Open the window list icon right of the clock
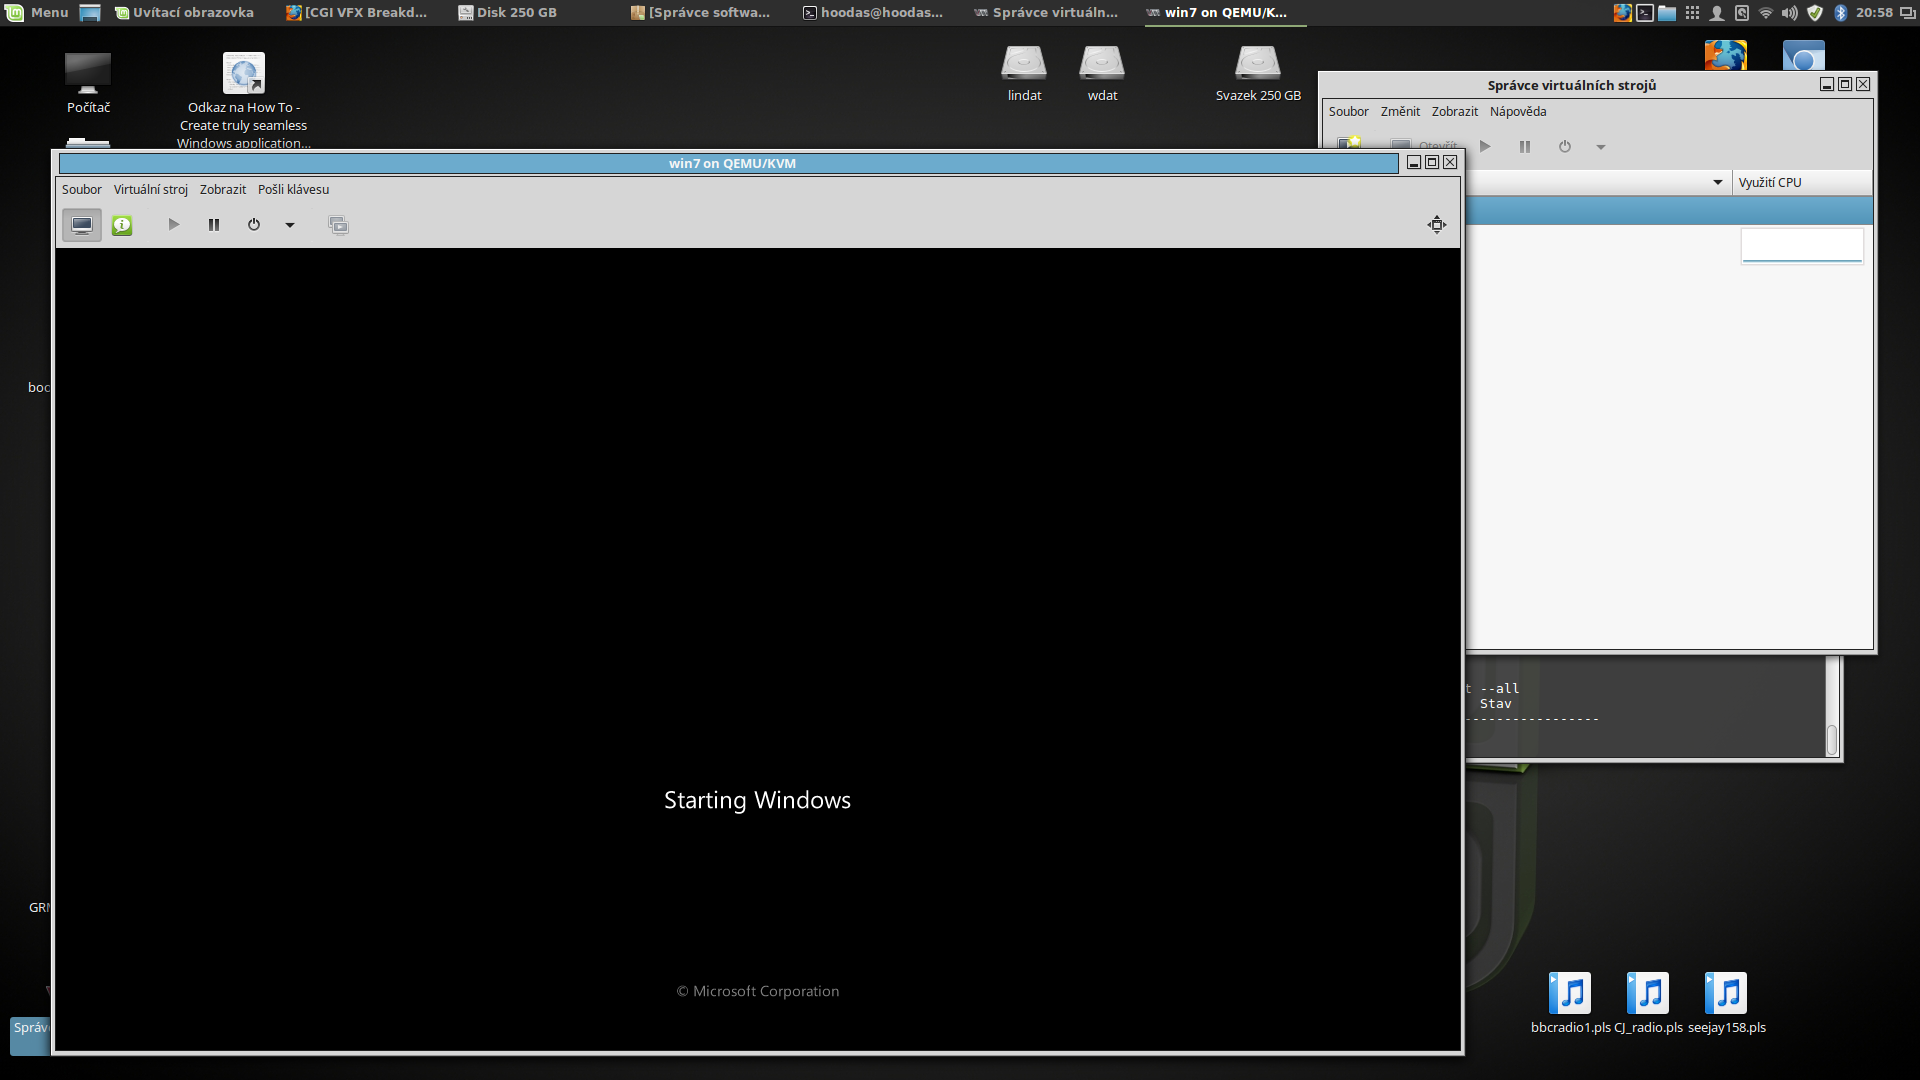Viewport: 1920px width, 1080px height. [1907, 13]
